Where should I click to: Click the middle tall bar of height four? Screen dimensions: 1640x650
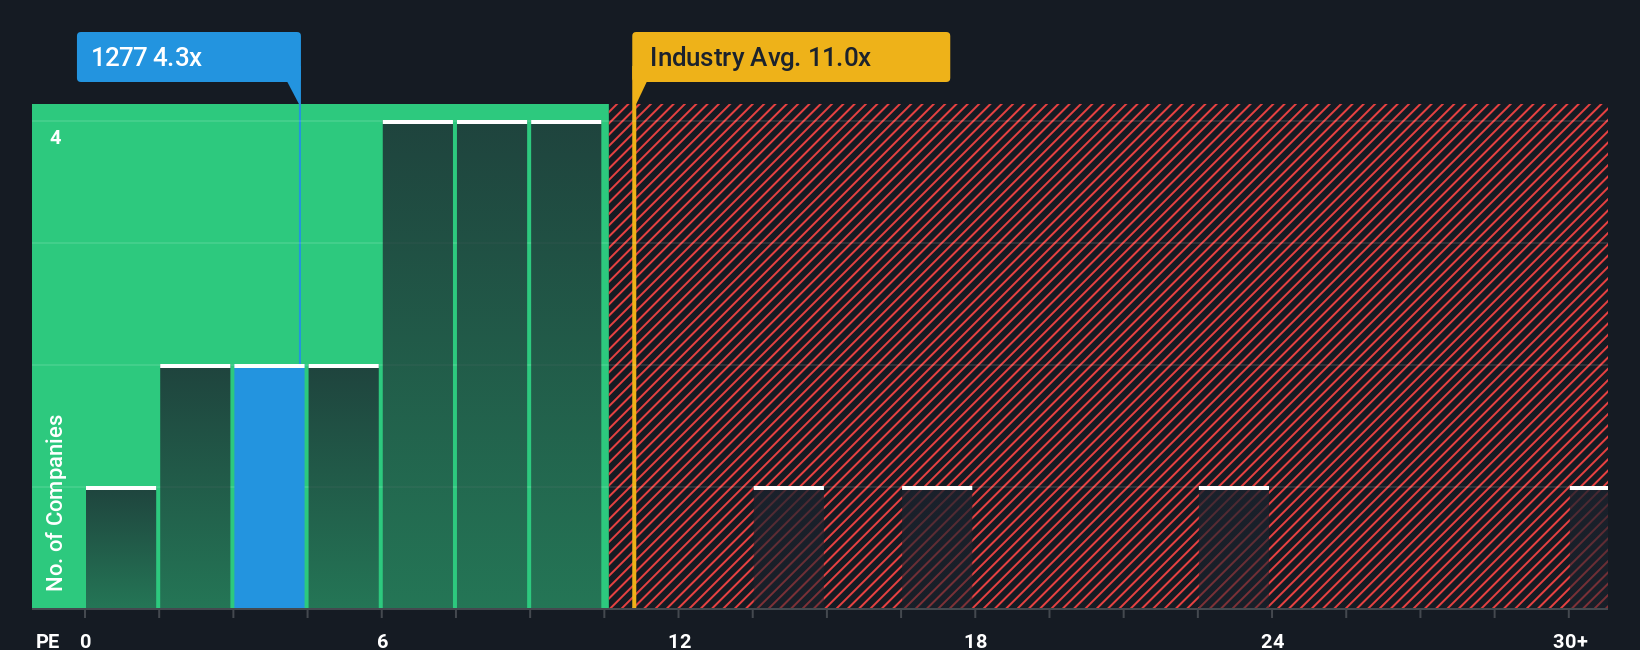pos(492,364)
